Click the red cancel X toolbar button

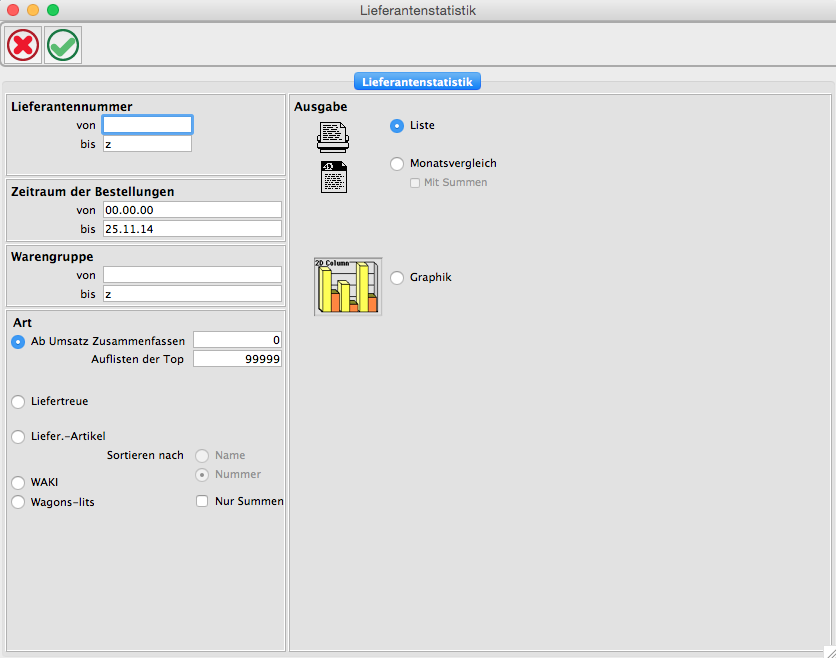click(23, 45)
